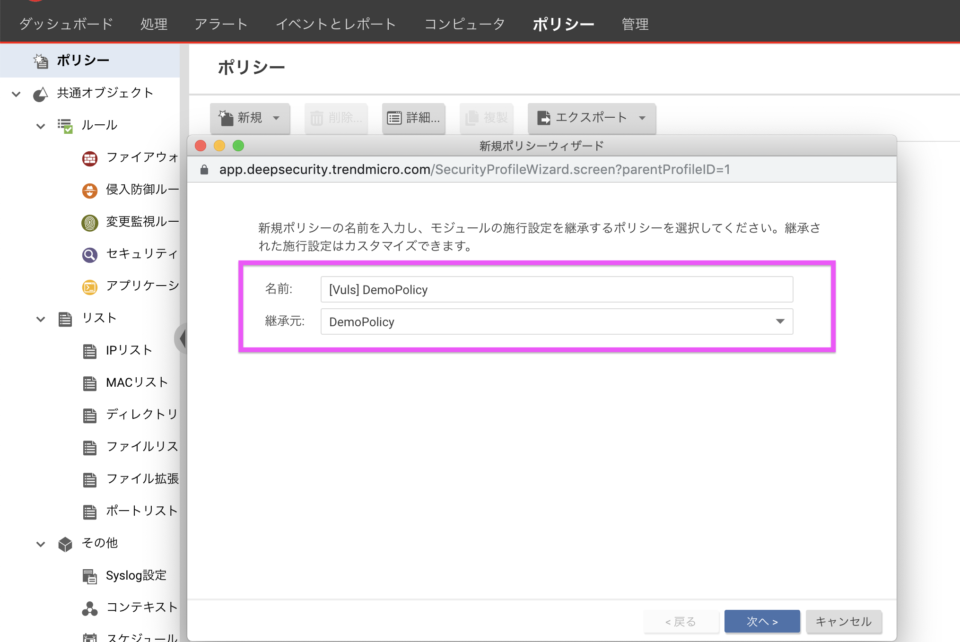
Task: Open ポートリスト from the lists section
Action: pos(88,510)
